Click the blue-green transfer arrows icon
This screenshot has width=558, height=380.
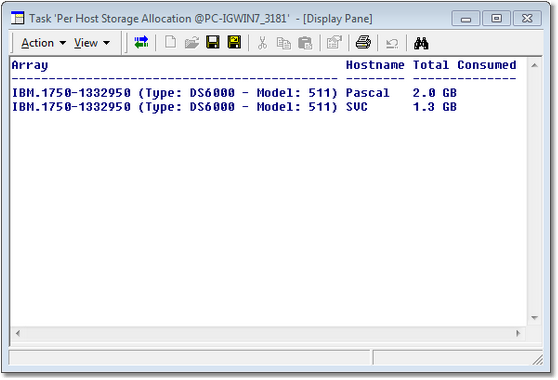tap(141, 43)
